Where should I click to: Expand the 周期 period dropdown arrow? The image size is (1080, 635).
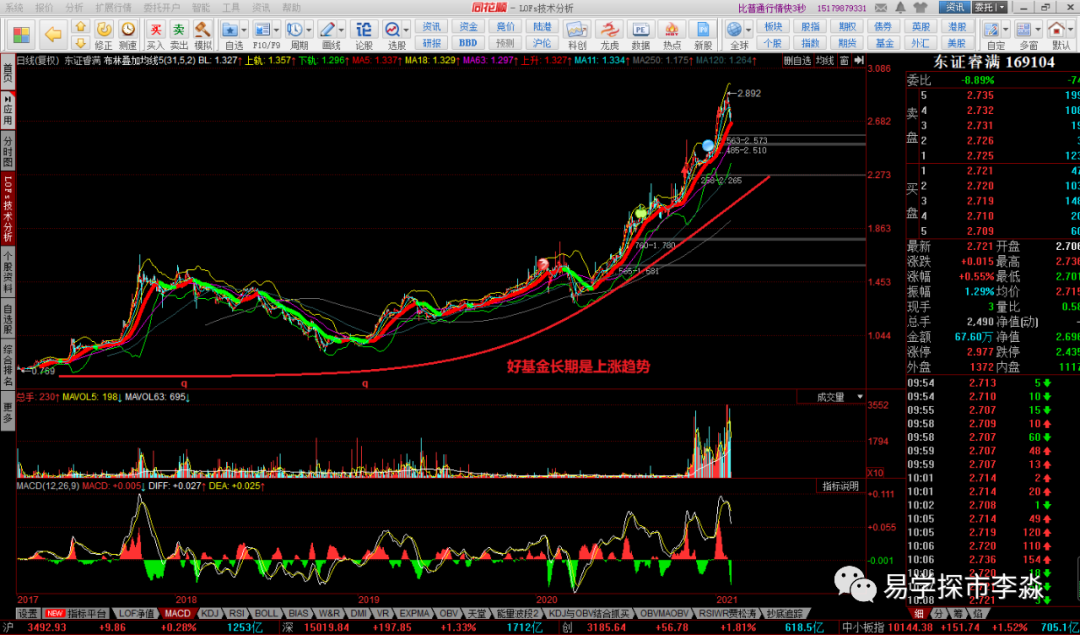[309, 30]
